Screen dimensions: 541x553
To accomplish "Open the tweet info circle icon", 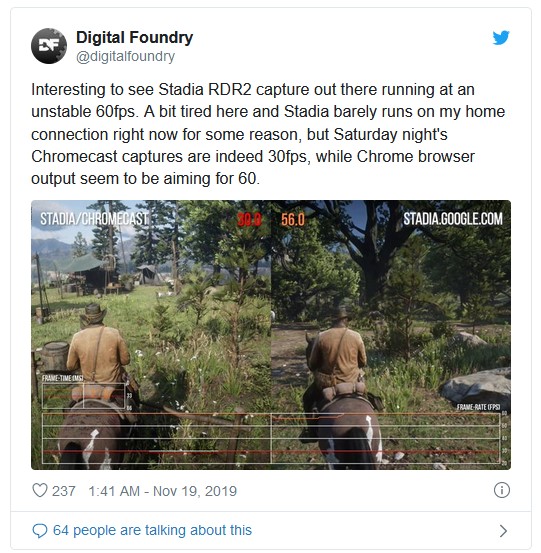I will click(502, 490).
